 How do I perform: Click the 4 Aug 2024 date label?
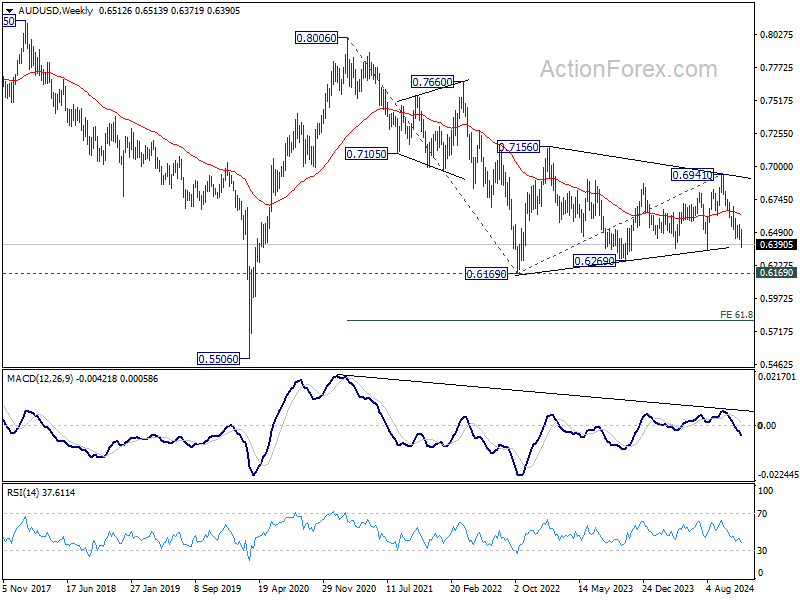tap(730, 588)
